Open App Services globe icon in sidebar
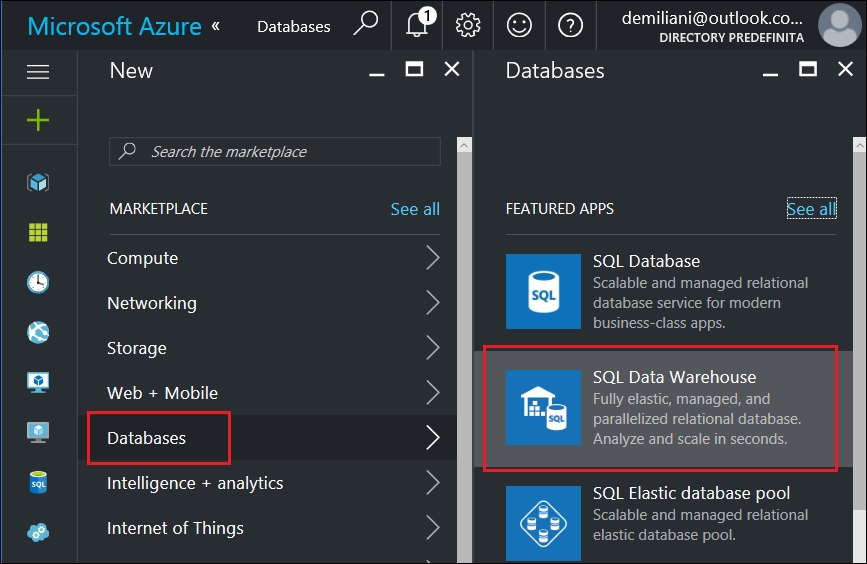 pyautogui.click(x=38, y=332)
